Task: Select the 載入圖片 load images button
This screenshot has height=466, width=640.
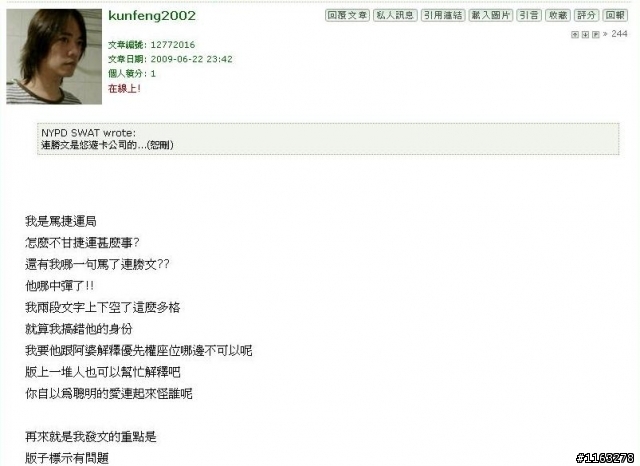Action: tap(491, 16)
